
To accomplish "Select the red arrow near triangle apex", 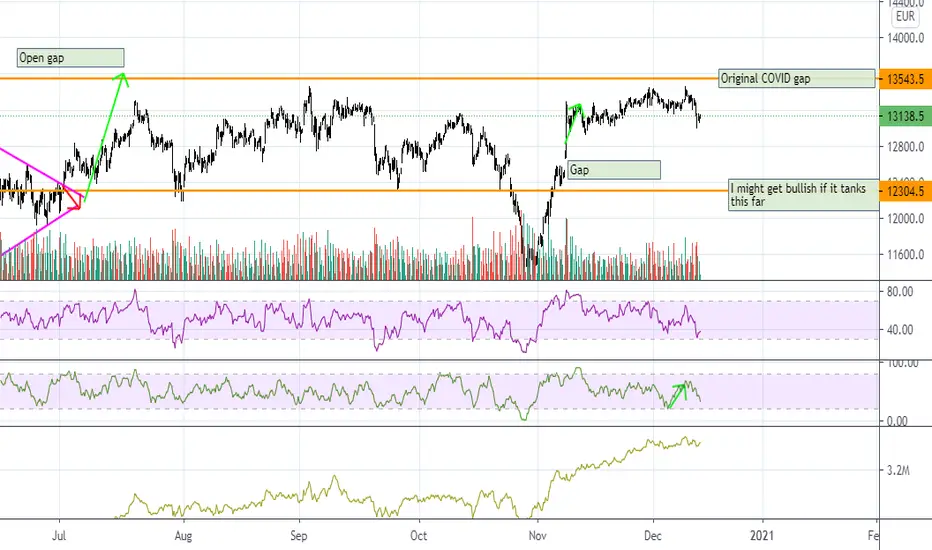I will coord(72,197).
